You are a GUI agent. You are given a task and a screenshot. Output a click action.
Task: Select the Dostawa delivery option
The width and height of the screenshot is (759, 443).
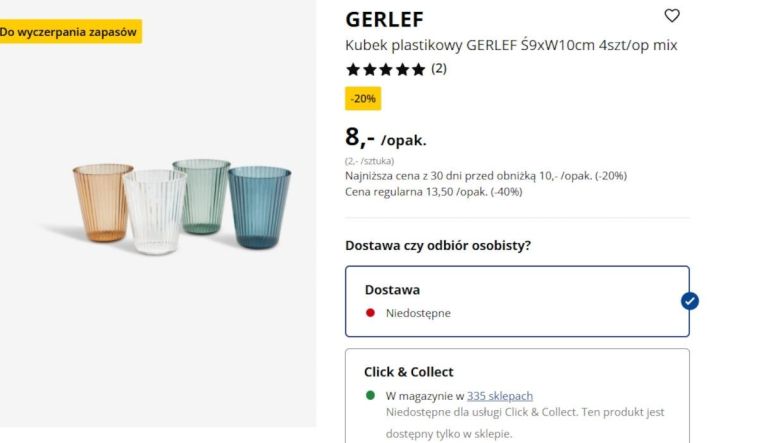516,301
